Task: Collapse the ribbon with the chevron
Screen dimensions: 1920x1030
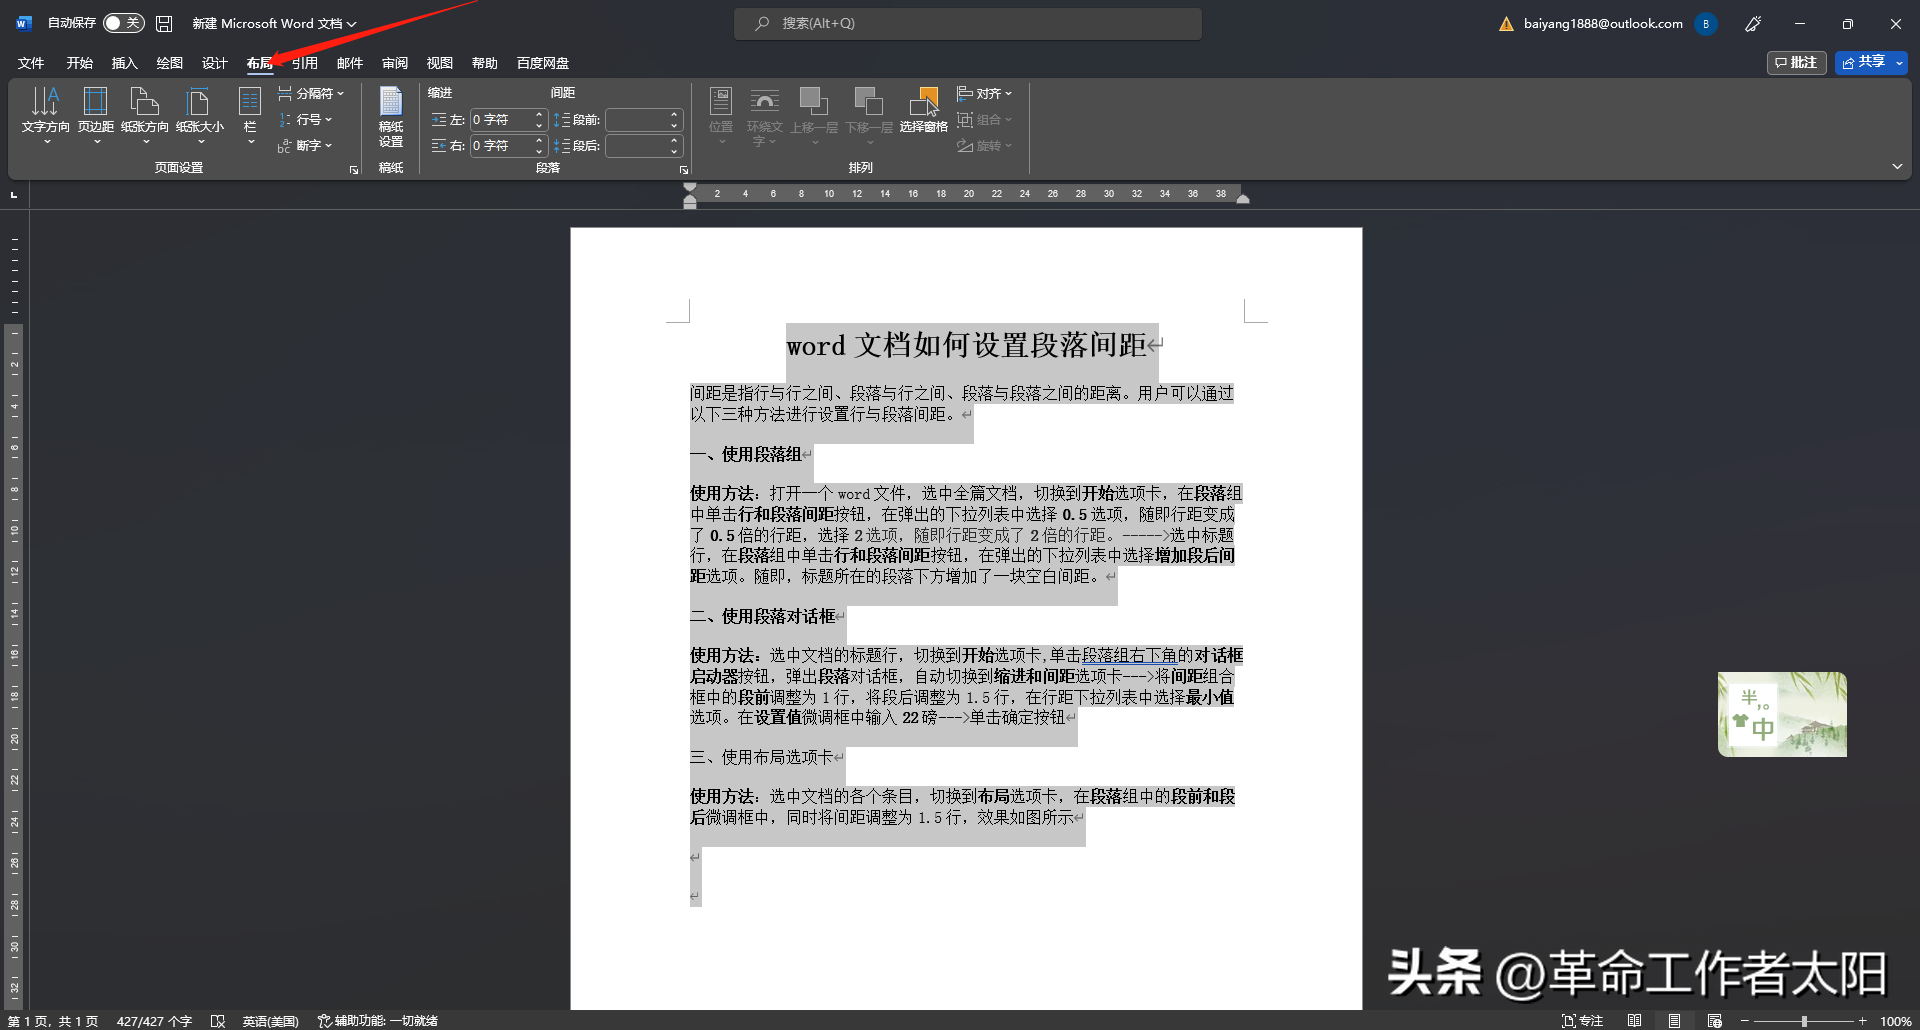Action: [x=1897, y=167]
